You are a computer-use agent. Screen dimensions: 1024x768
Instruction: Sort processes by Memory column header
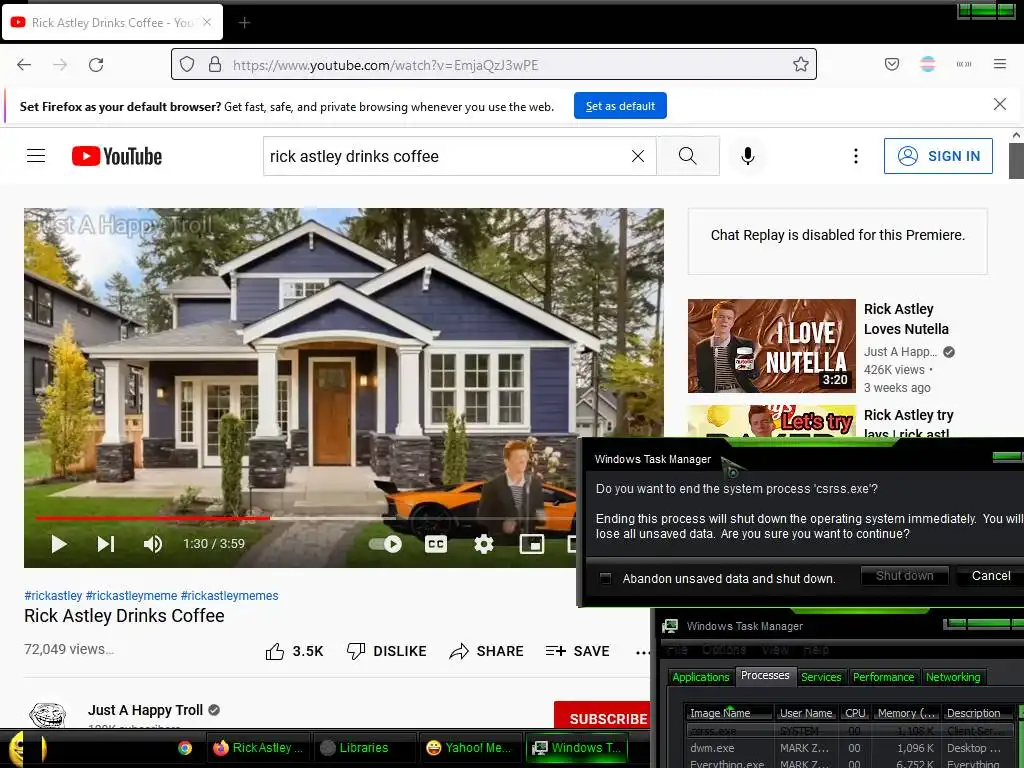coord(906,713)
